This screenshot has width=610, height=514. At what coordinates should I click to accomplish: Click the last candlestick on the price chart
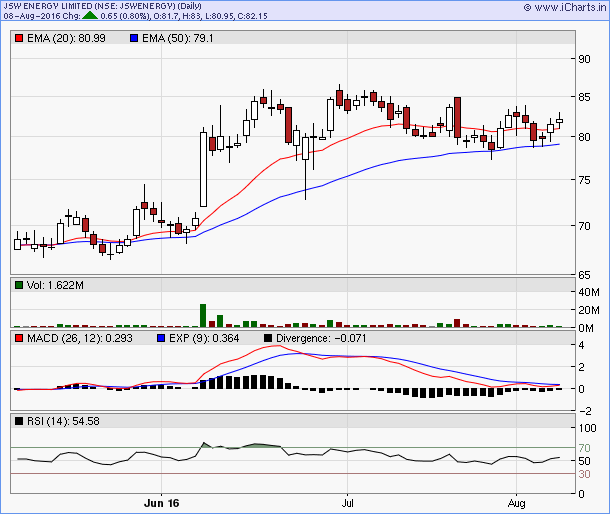pyautogui.click(x=559, y=121)
